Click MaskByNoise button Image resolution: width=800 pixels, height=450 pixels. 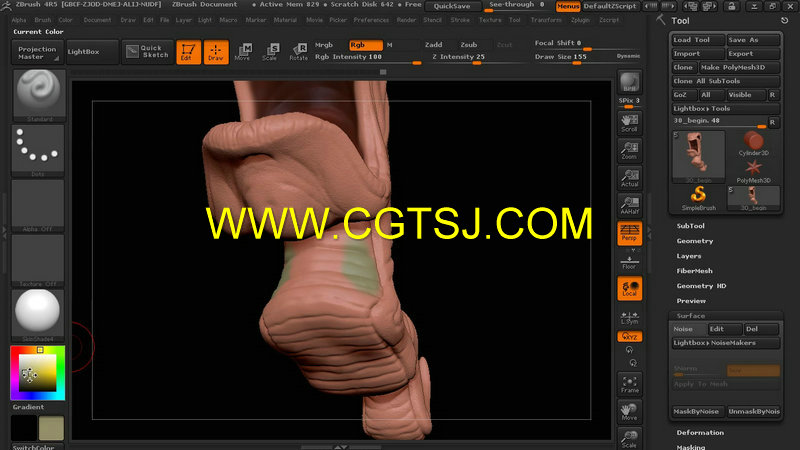[x=696, y=411]
